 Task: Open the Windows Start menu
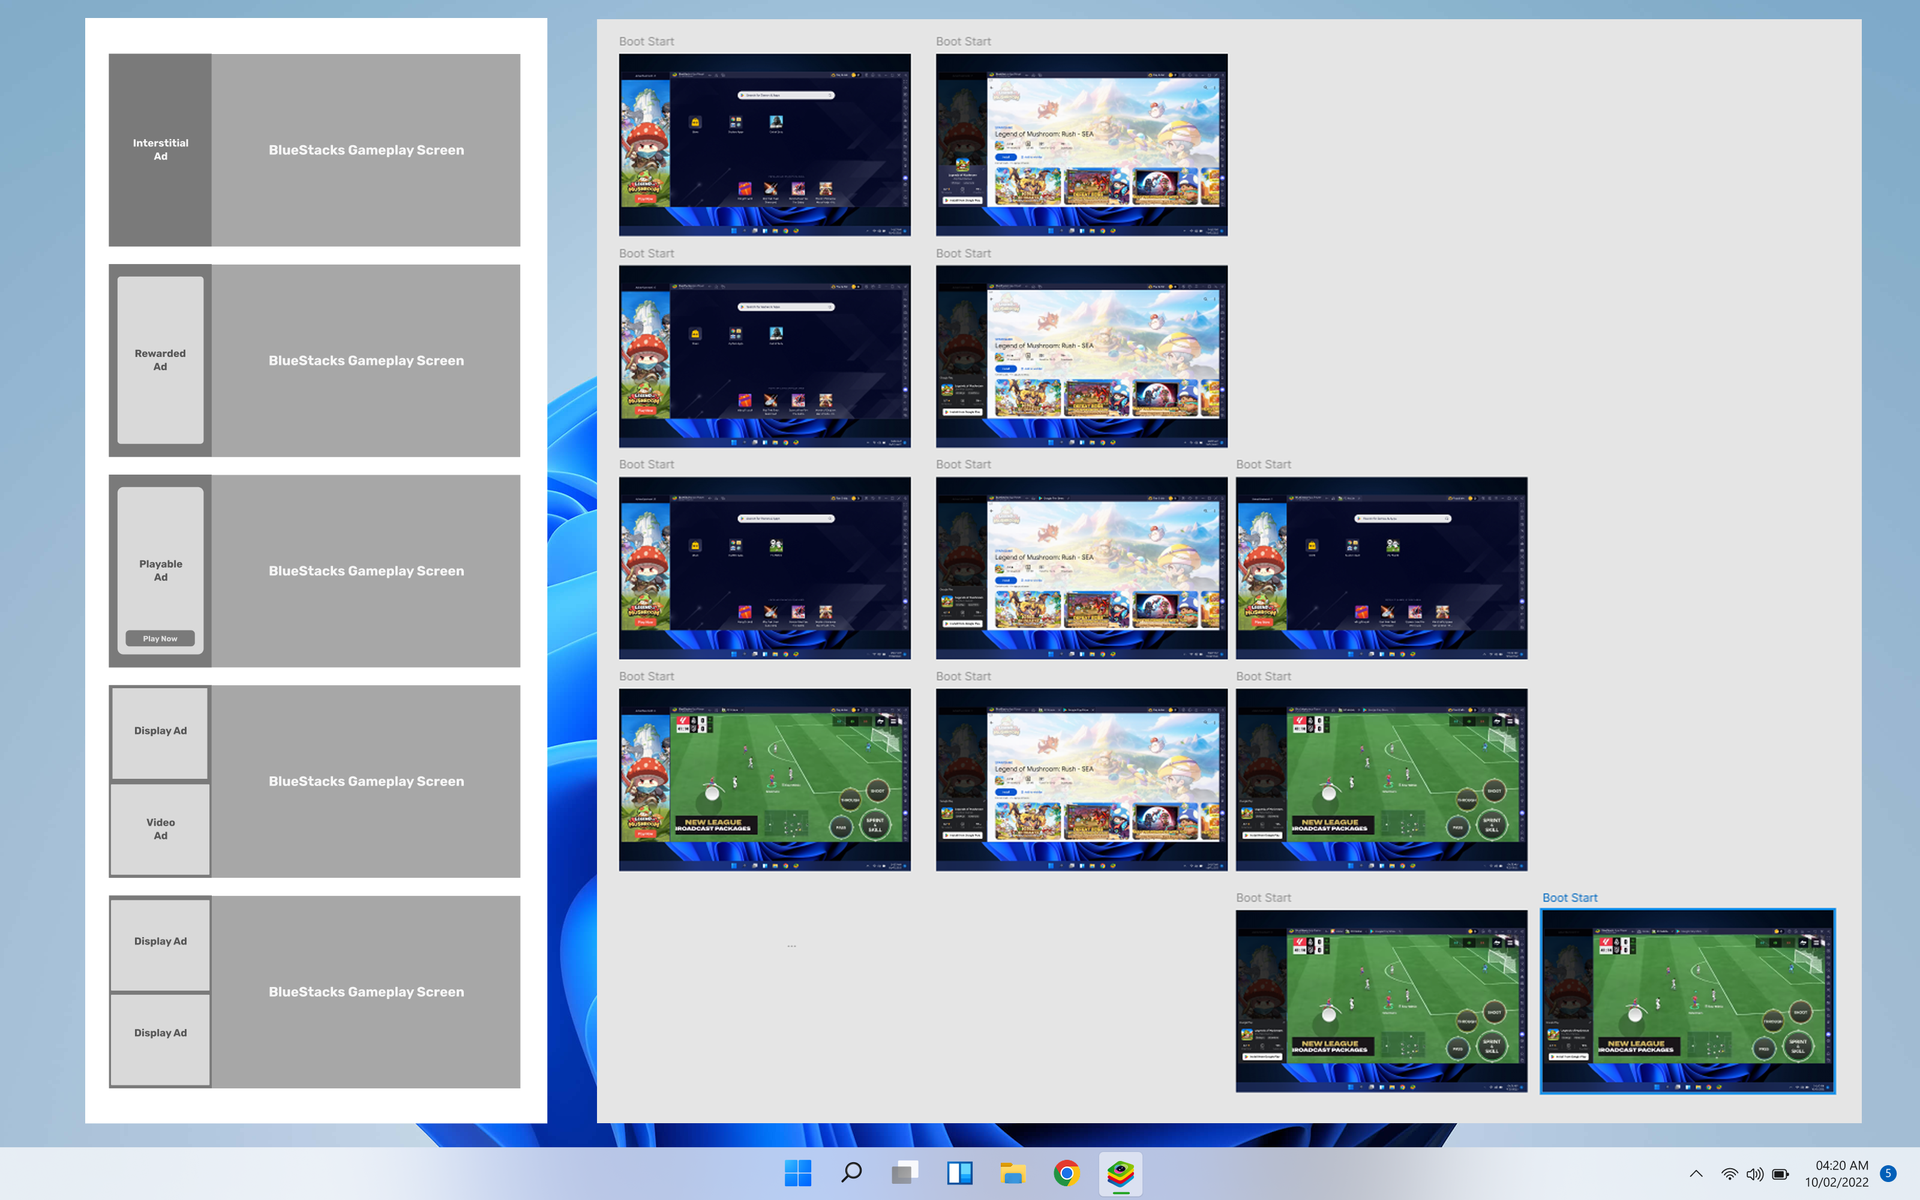(x=798, y=1173)
